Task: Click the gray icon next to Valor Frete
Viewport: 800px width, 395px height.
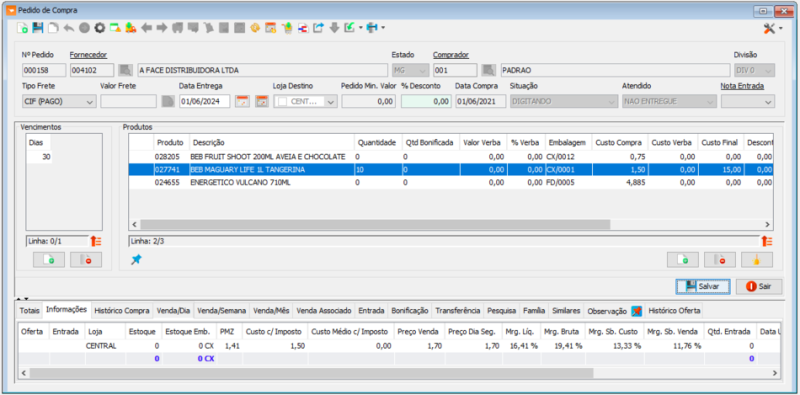Action: click(168, 101)
